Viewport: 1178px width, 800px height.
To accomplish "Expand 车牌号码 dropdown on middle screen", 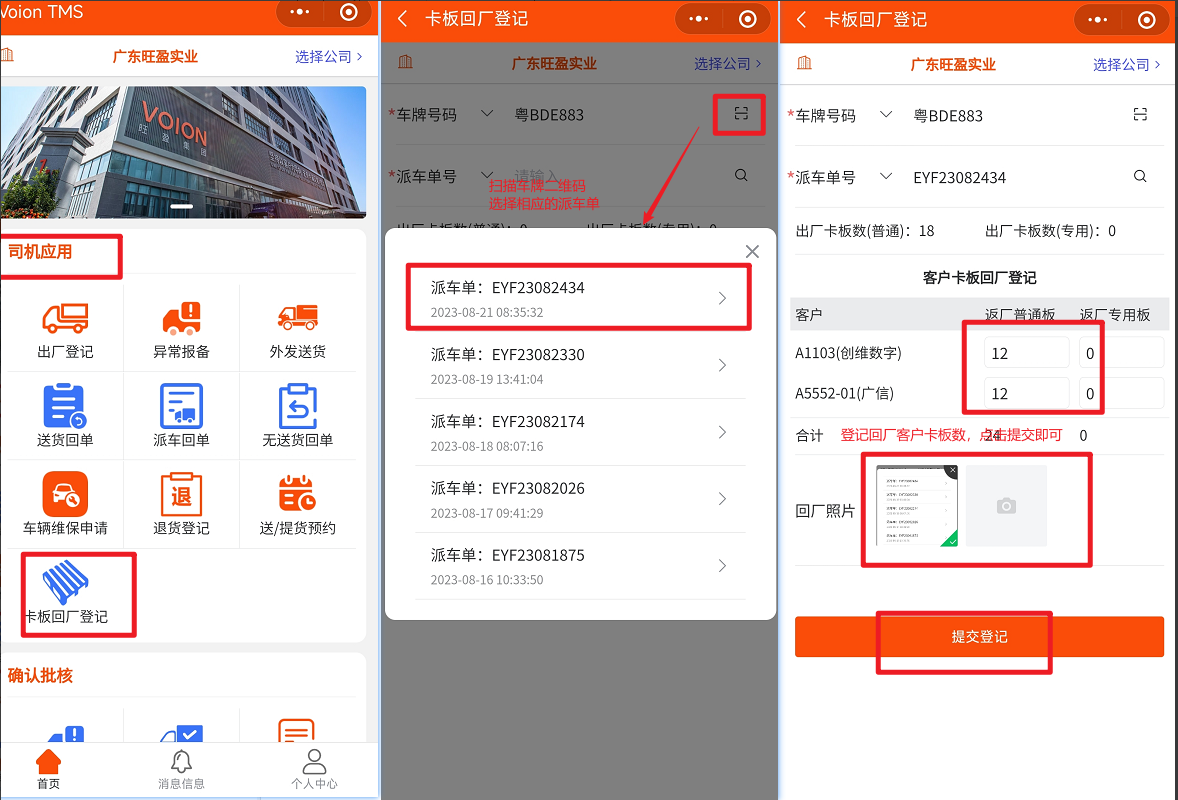I will tap(487, 113).
